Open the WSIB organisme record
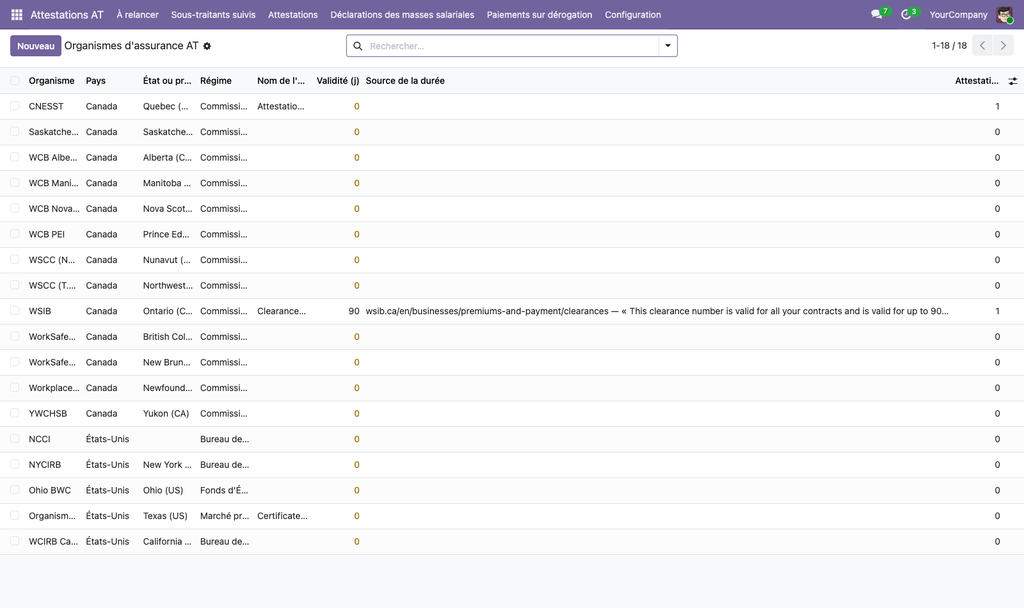The height and width of the screenshot is (608, 1024). click(x=40, y=311)
